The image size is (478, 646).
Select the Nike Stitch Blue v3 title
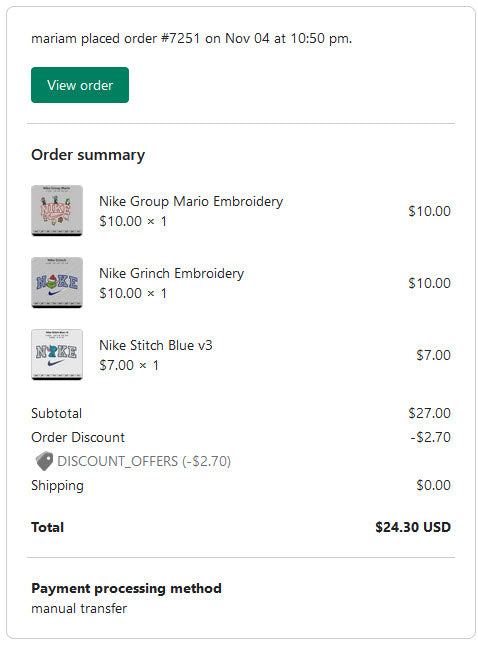156,345
